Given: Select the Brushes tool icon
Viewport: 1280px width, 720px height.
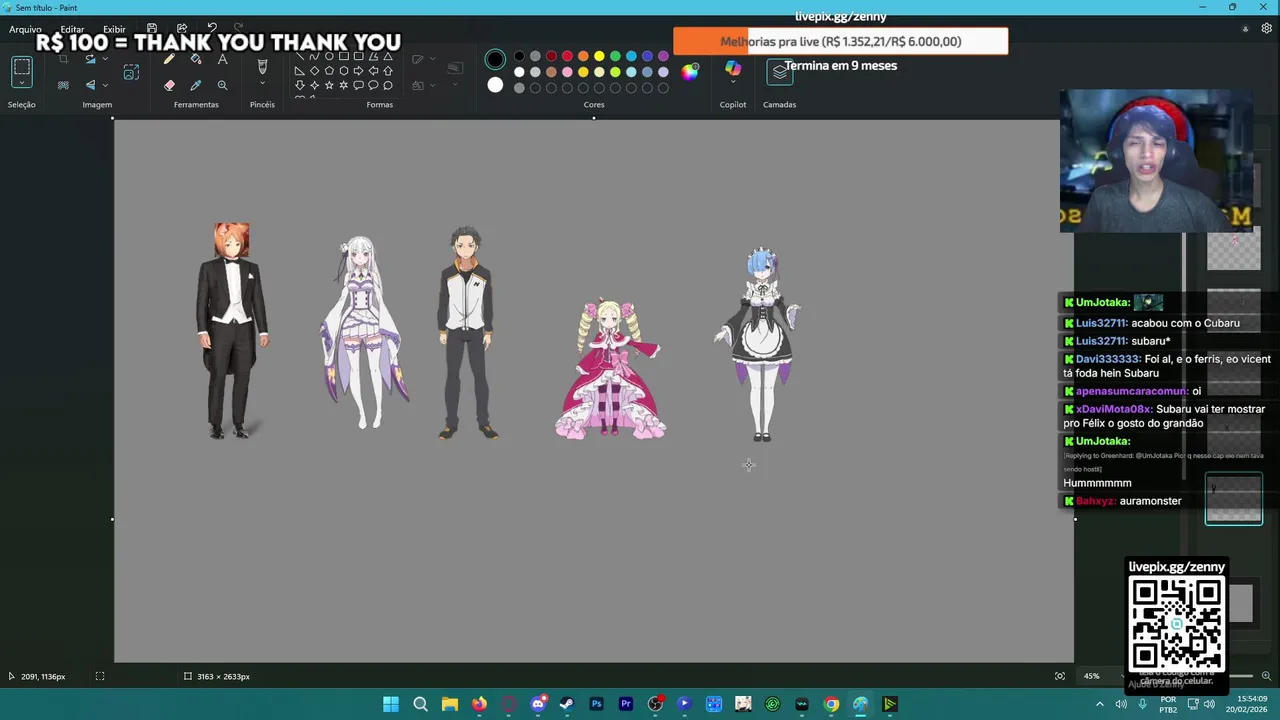Looking at the screenshot, I should coord(262,66).
